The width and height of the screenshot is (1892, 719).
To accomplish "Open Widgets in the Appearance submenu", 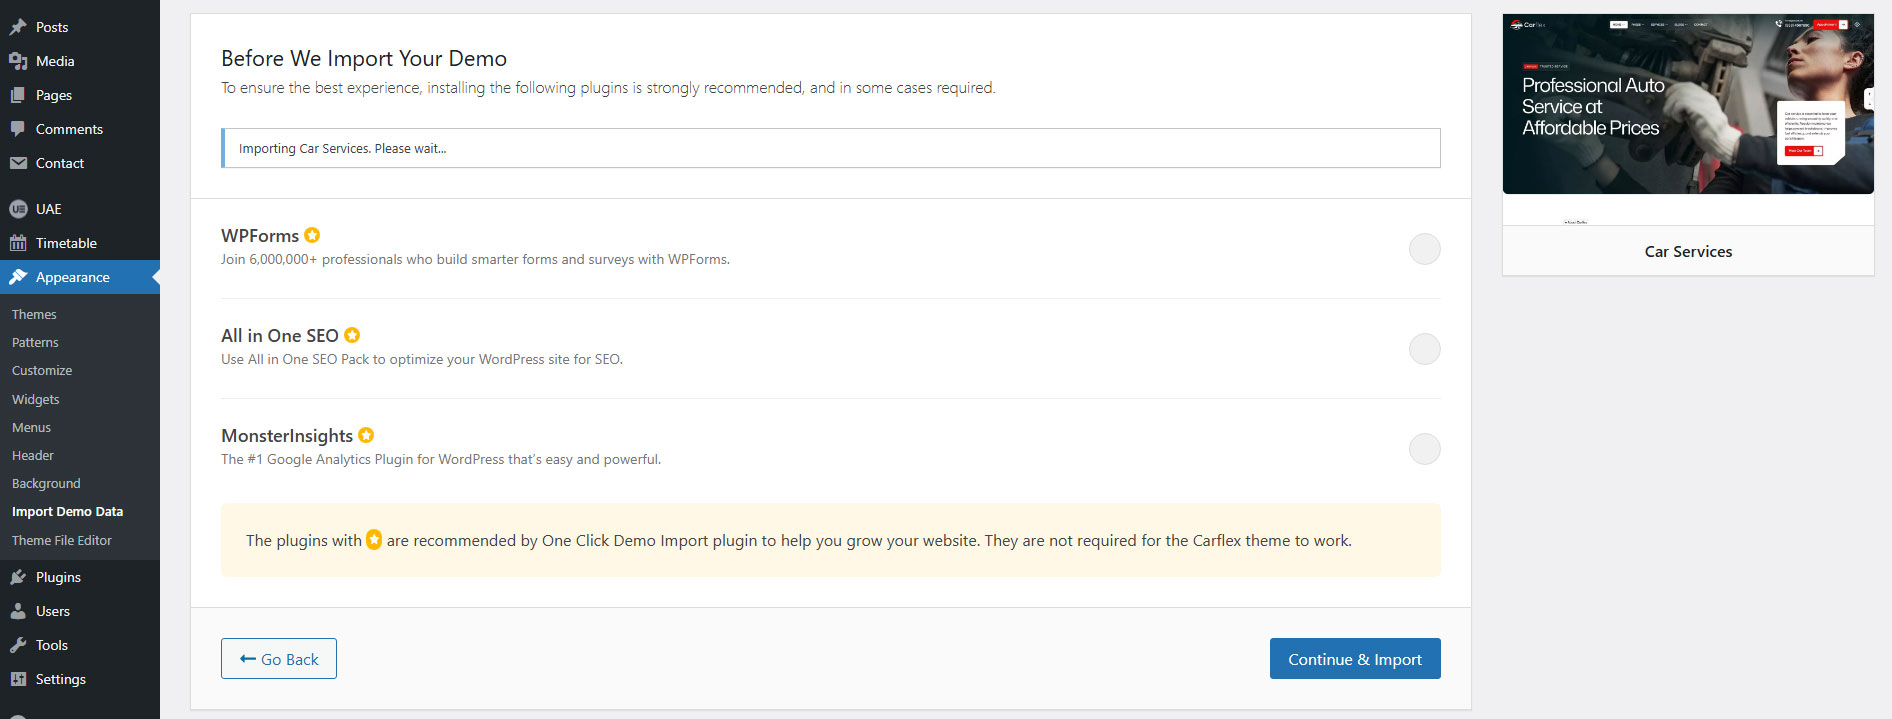I will click(36, 399).
